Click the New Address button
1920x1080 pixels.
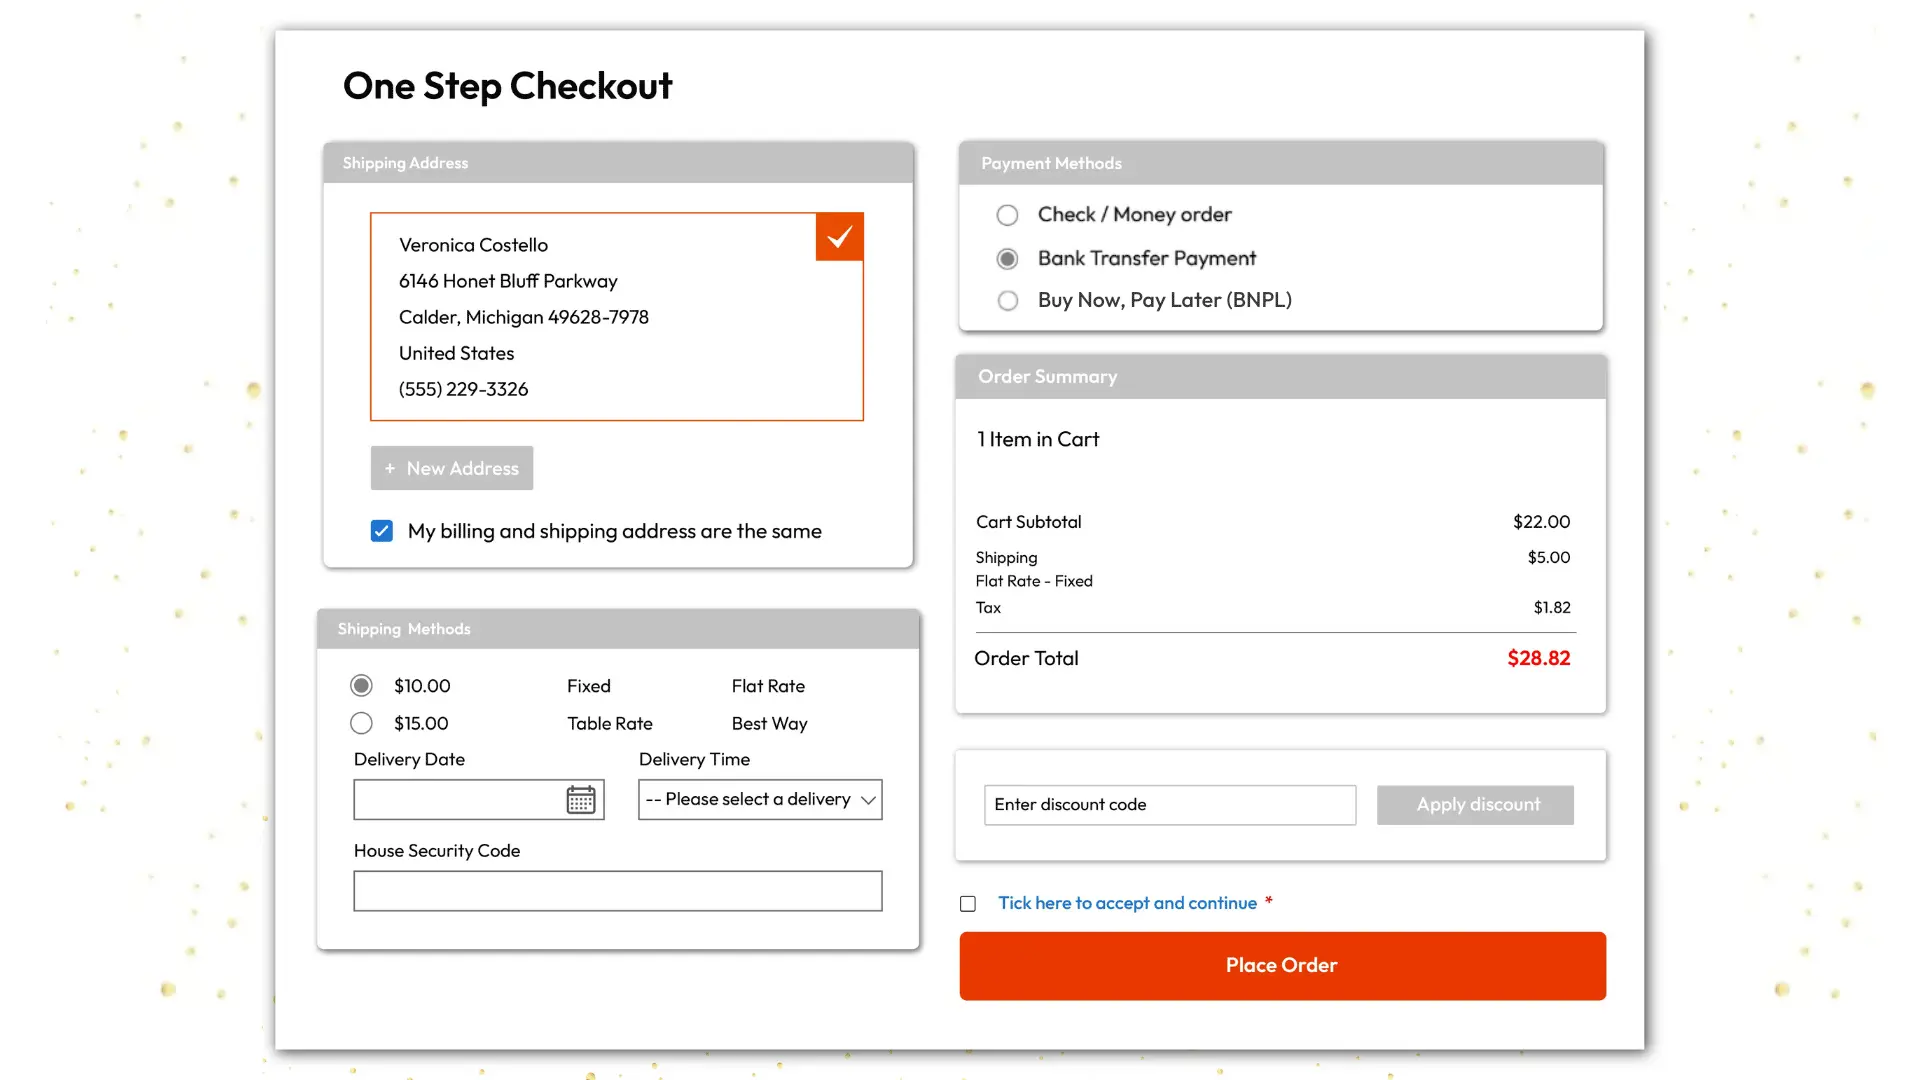click(451, 467)
